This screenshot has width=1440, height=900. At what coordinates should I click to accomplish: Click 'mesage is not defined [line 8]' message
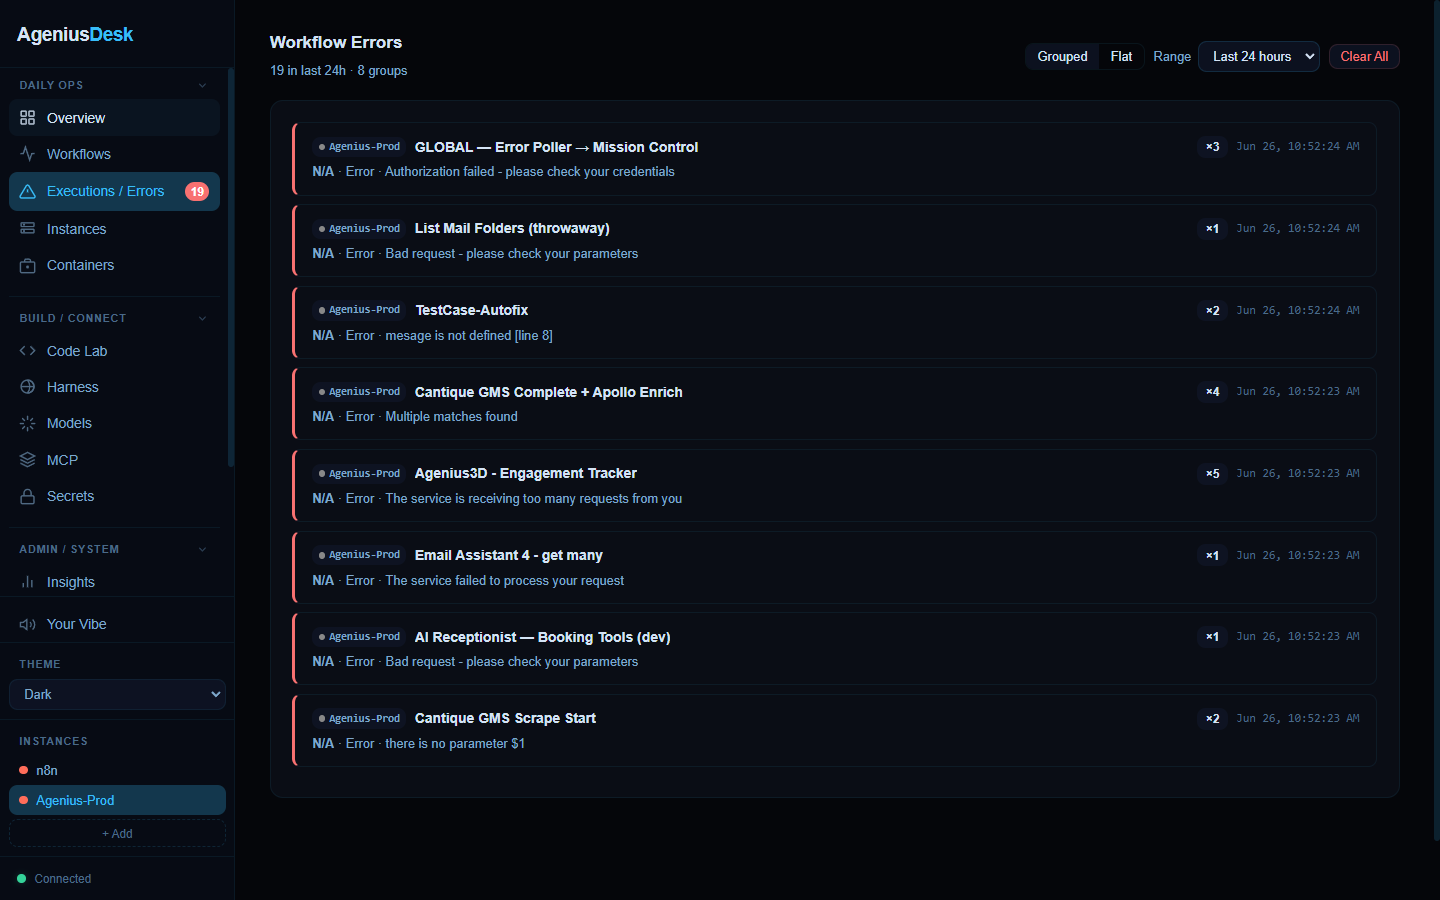pos(469,335)
